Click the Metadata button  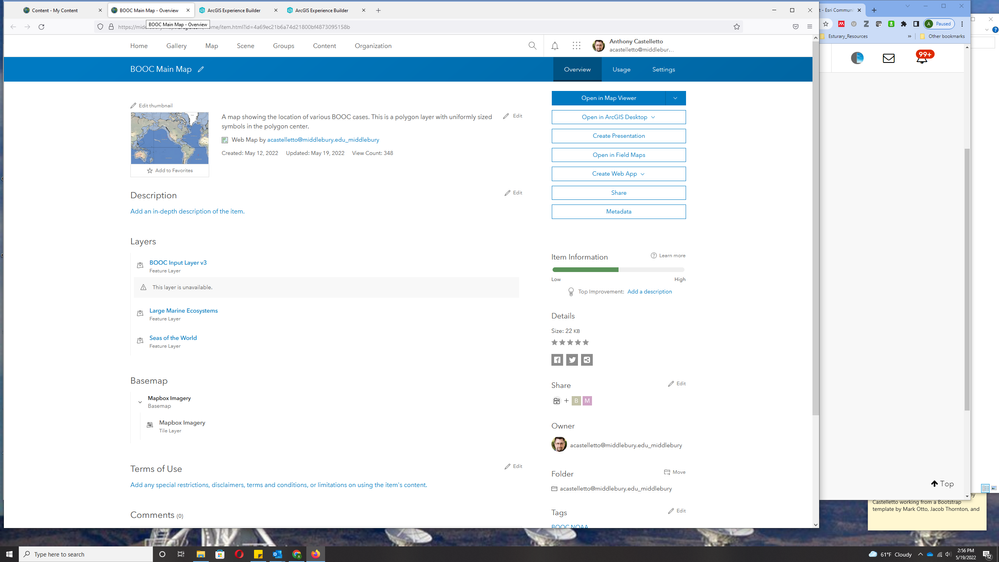(618, 212)
